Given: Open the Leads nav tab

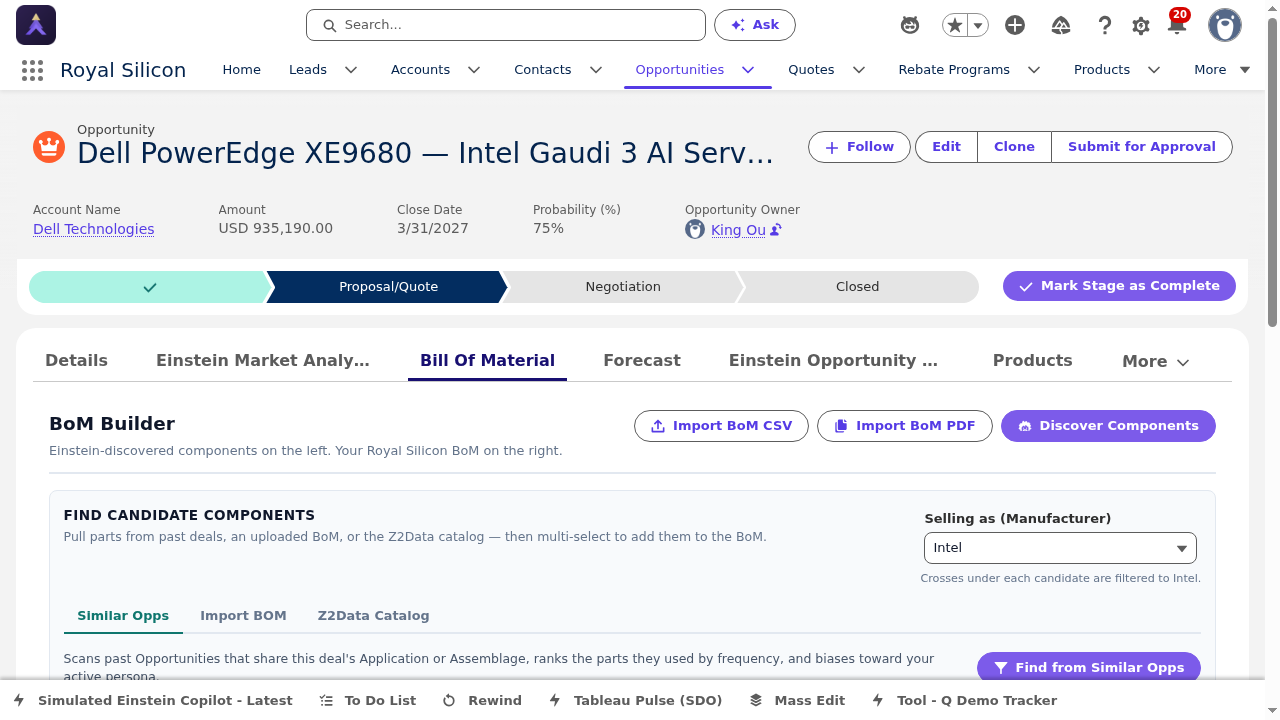Looking at the screenshot, I should coord(308,70).
